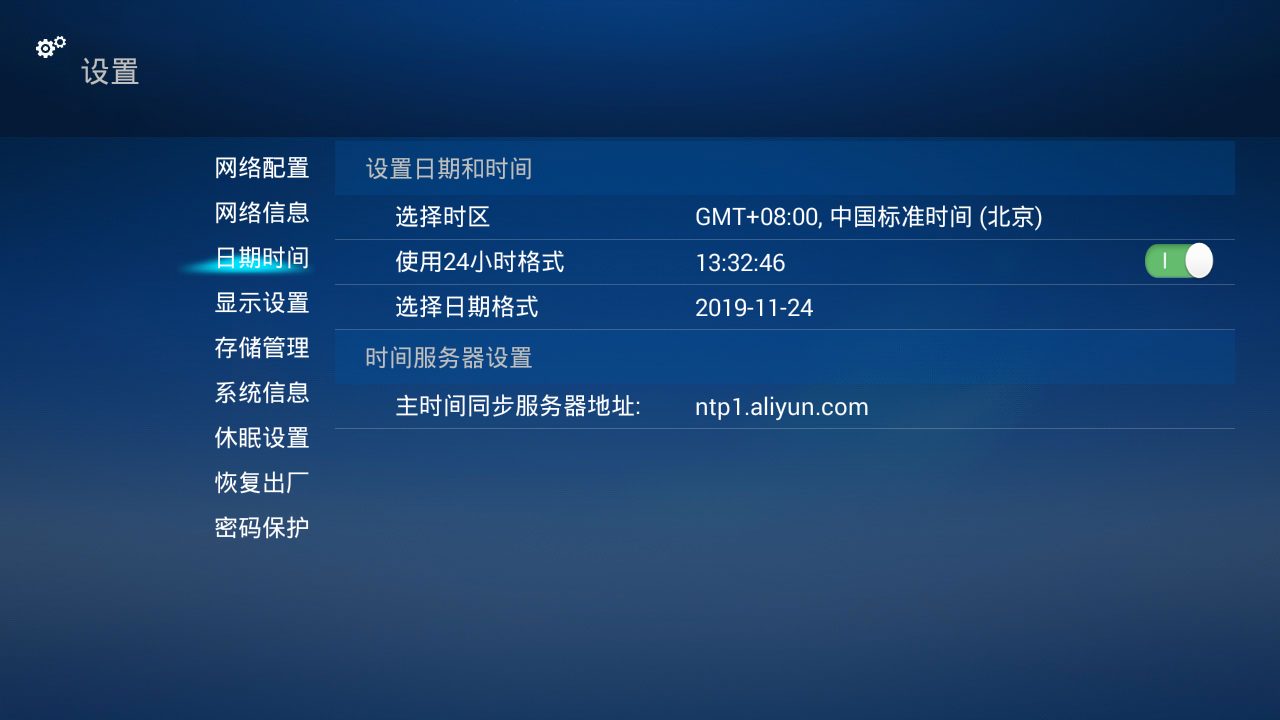Click the 设置 page title
The height and width of the screenshot is (720, 1280).
(x=110, y=72)
